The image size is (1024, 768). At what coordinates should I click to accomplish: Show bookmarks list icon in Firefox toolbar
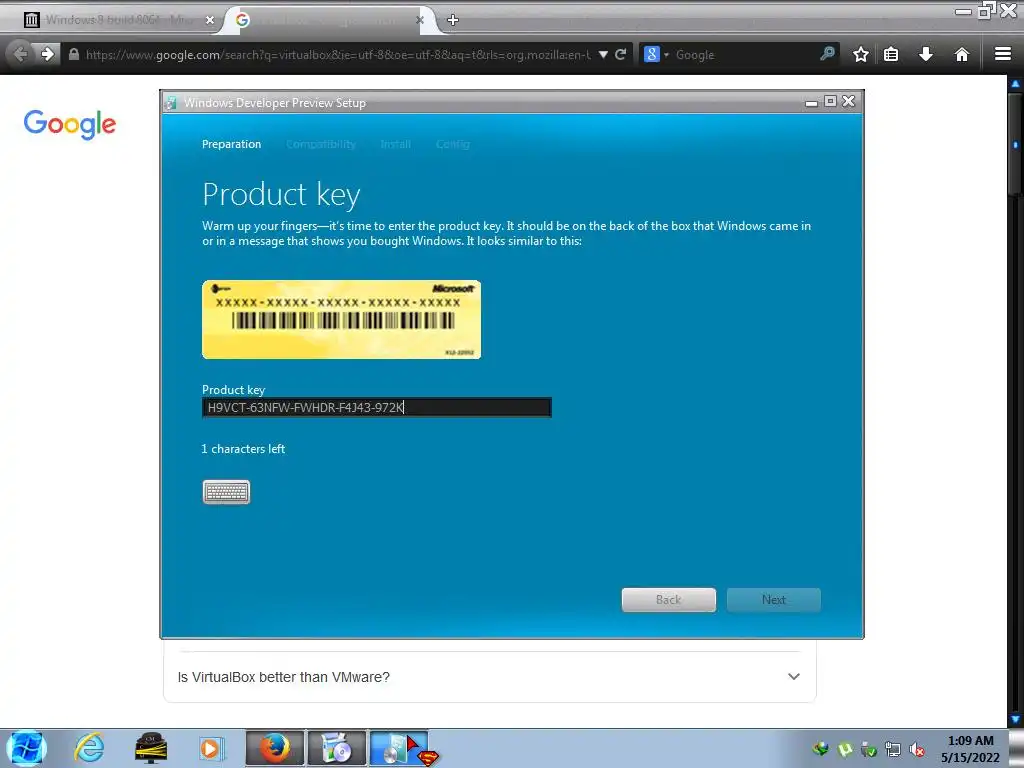coord(891,54)
